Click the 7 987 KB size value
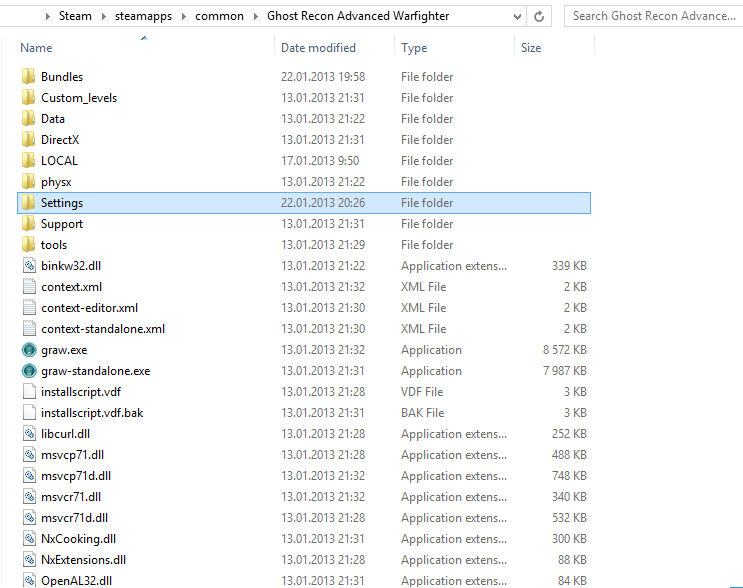This screenshot has height=588, width=743. pyautogui.click(x=564, y=371)
